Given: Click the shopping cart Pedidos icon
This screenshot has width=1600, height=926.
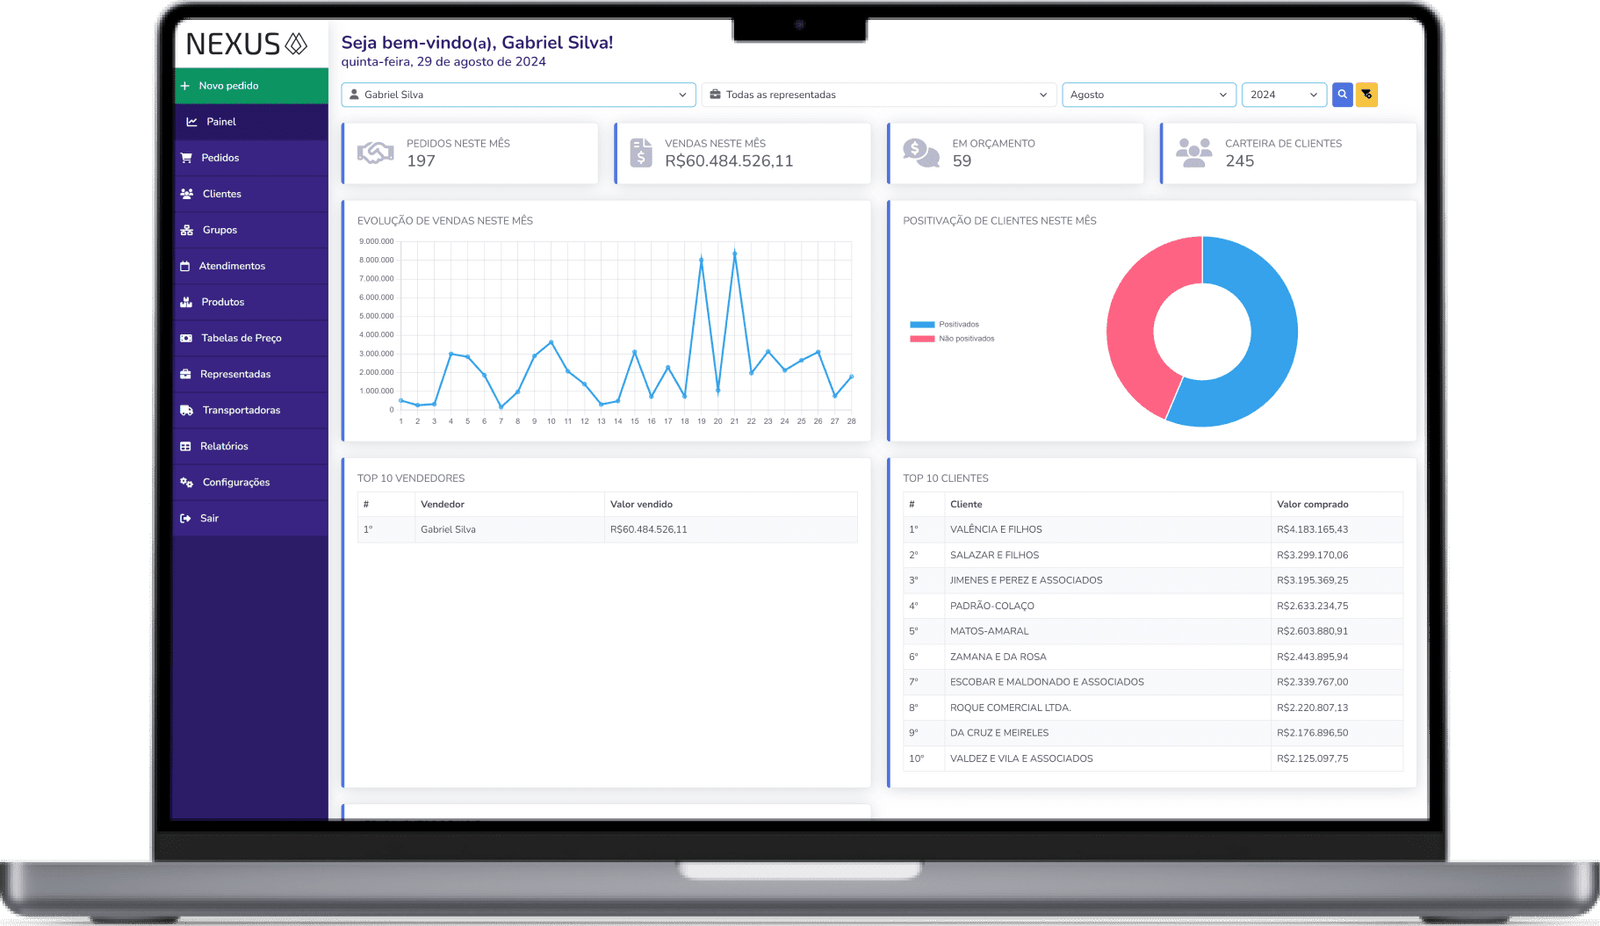Looking at the screenshot, I should pyautogui.click(x=186, y=158).
